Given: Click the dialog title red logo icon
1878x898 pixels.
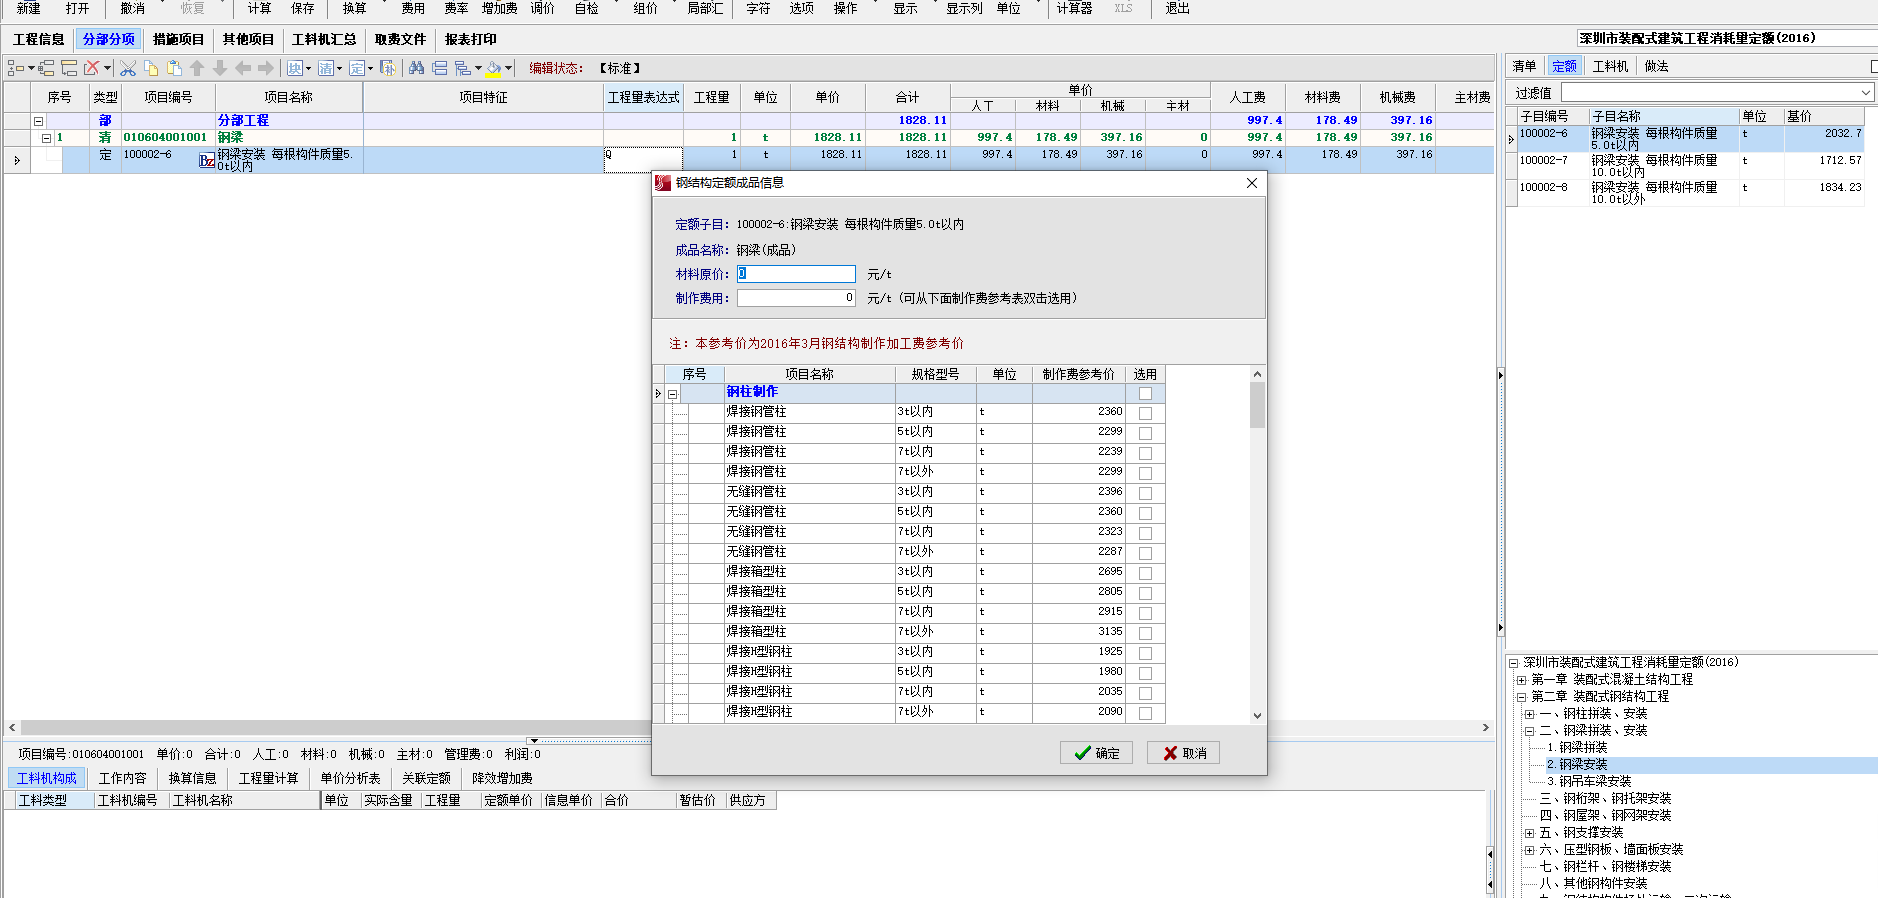Looking at the screenshot, I should pyautogui.click(x=662, y=183).
